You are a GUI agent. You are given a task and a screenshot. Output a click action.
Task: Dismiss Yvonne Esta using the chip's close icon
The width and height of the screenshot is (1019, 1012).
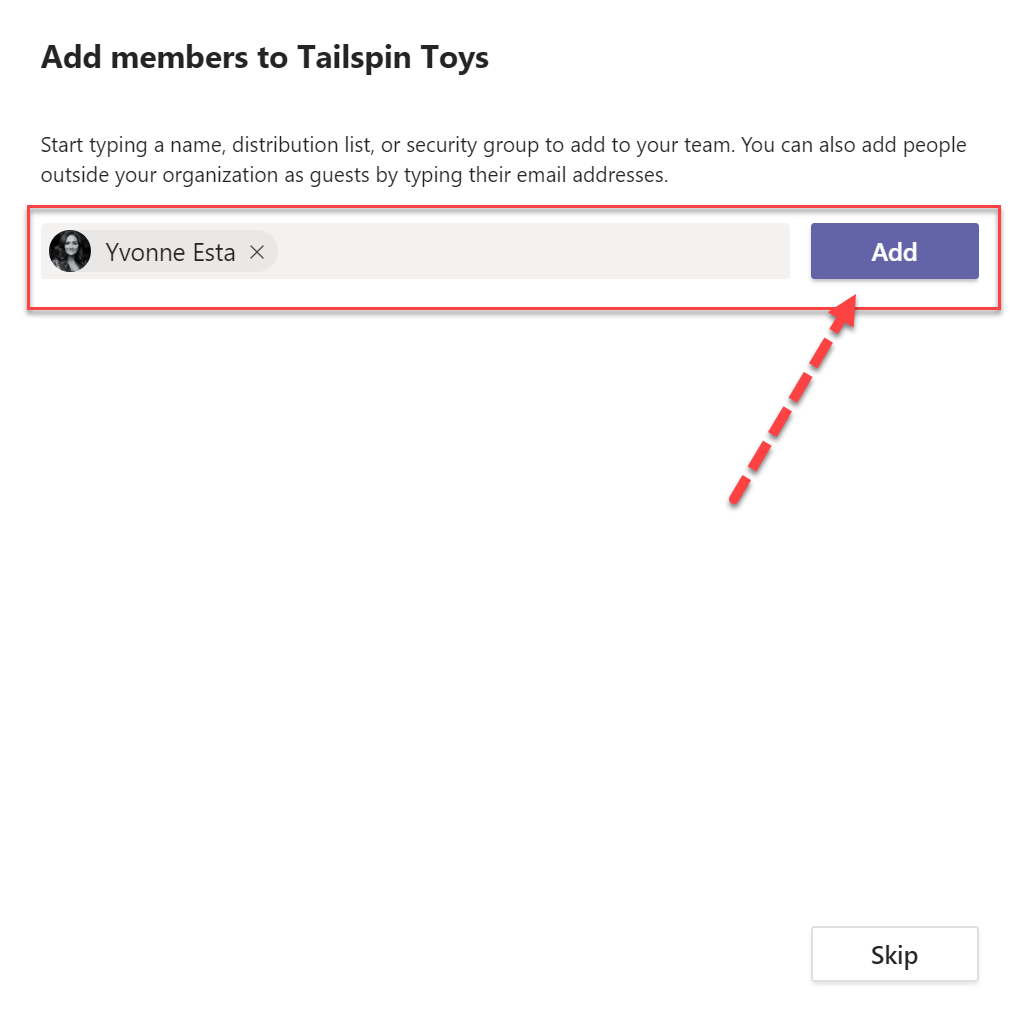pyautogui.click(x=256, y=252)
